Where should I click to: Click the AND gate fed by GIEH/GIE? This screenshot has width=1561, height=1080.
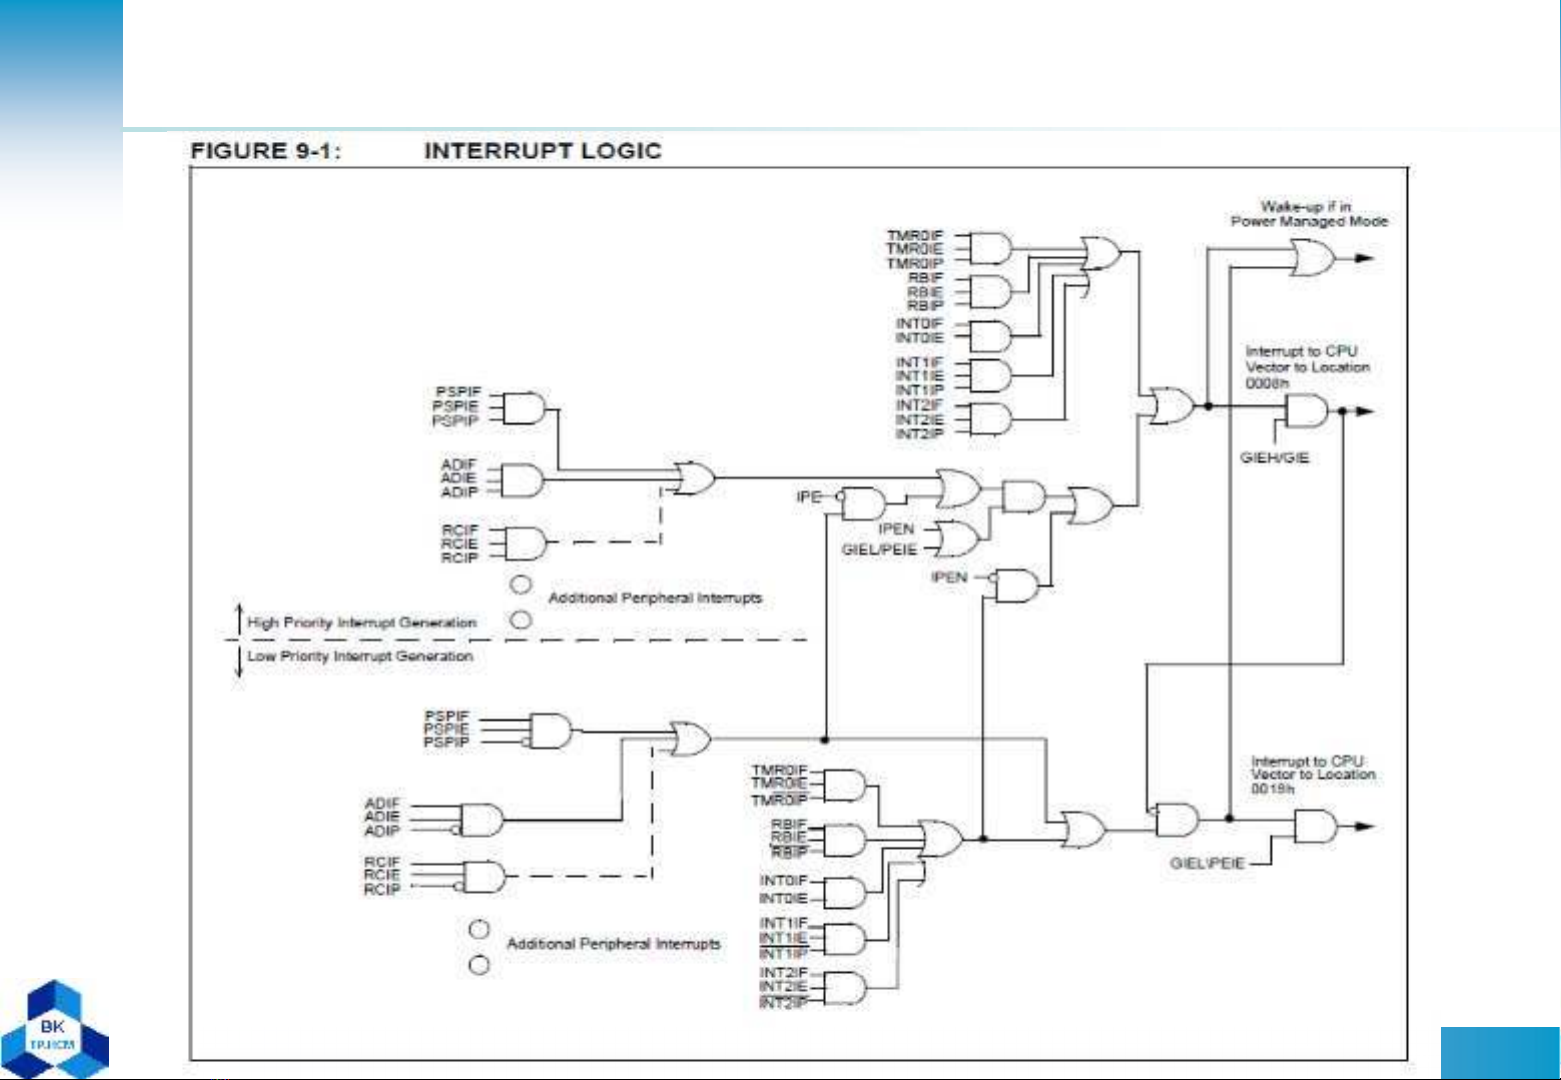point(1307,411)
